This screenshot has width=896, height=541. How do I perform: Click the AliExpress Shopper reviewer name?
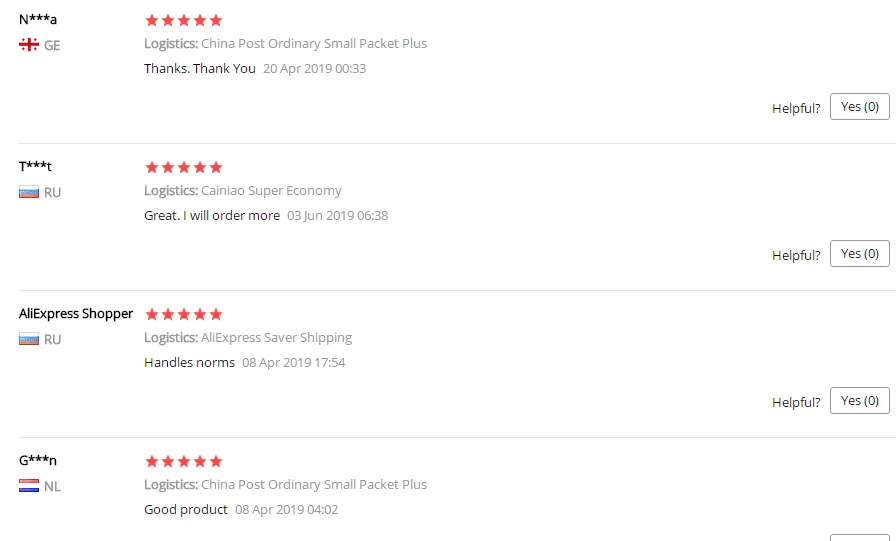pos(75,314)
